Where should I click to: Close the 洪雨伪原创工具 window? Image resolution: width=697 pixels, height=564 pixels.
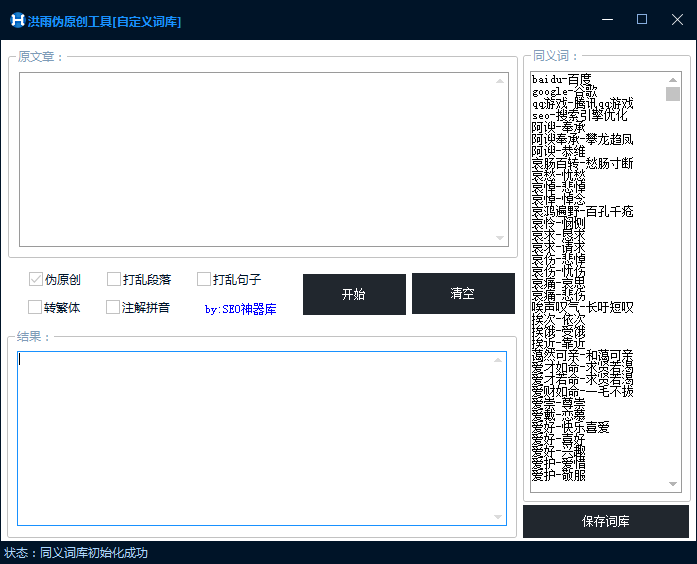[677, 20]
